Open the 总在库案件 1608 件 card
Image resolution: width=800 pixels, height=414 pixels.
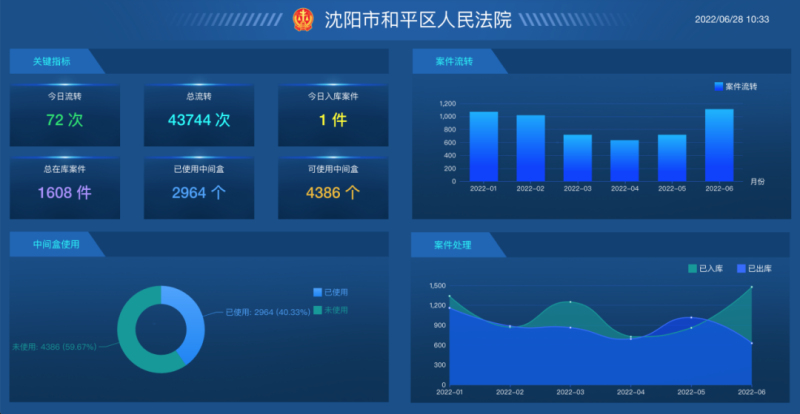click(65, 187)
